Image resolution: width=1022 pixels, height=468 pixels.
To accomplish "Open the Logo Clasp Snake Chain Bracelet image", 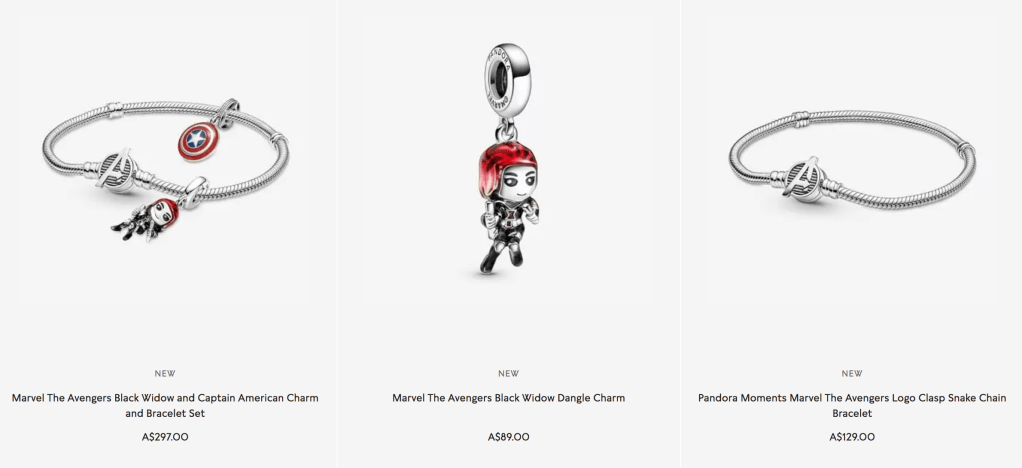I will pyautogui.click(x=852, y=160).
